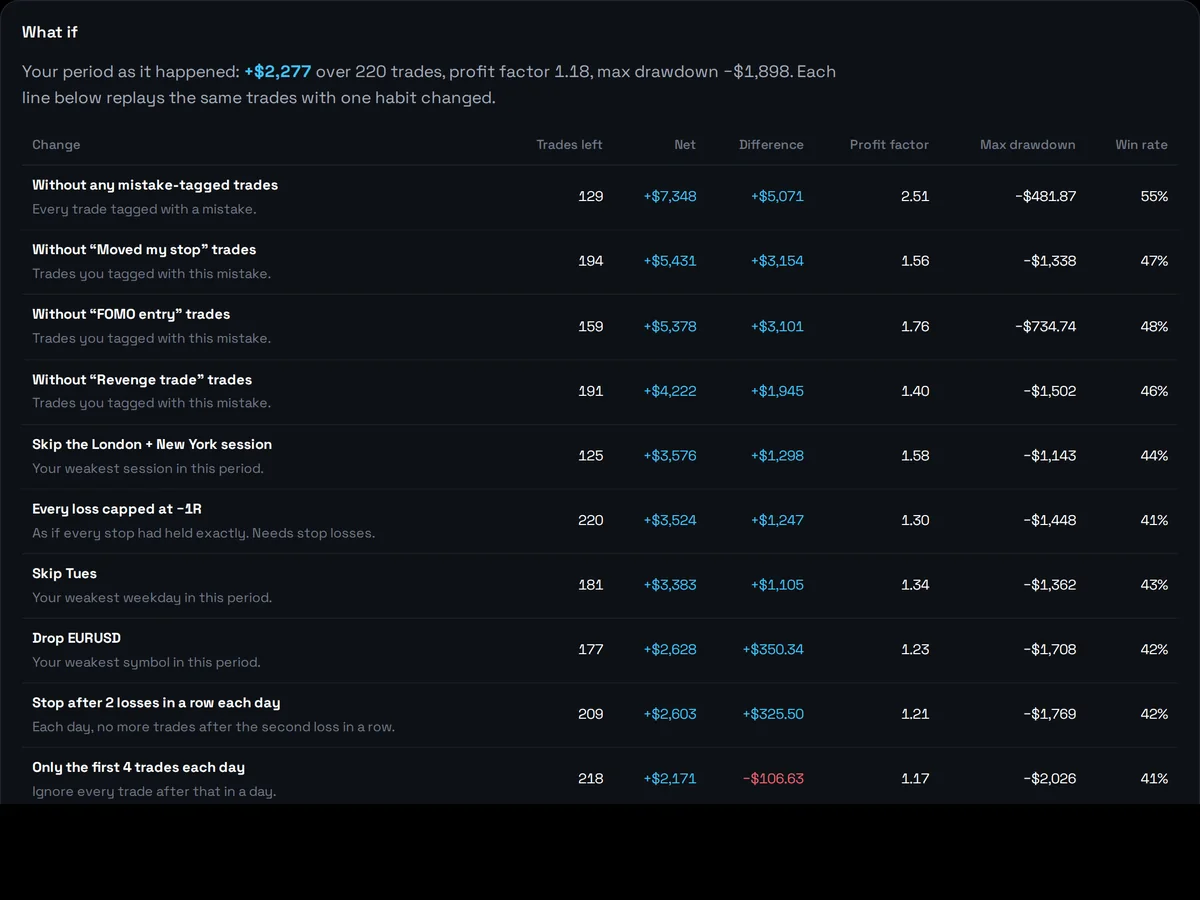Click the 2.51 profit factor value
The height and width of the screenshot is (900, 1200).
[915, 196]
